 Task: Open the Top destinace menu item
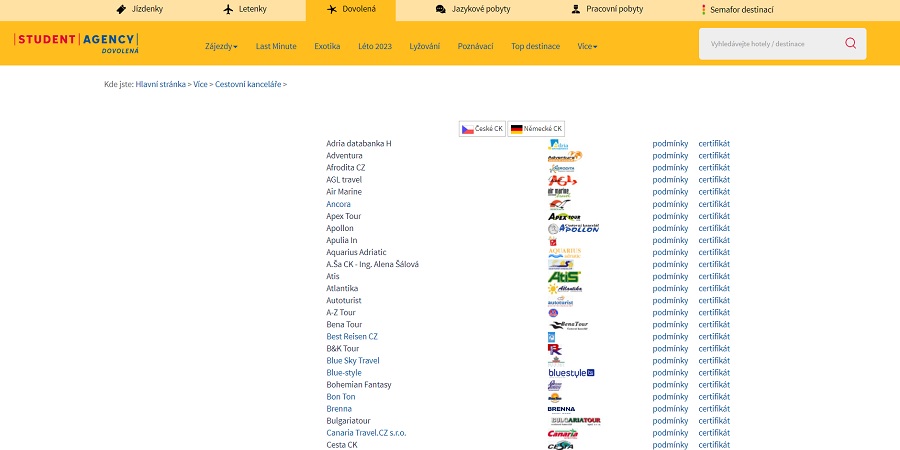(536, 46)
